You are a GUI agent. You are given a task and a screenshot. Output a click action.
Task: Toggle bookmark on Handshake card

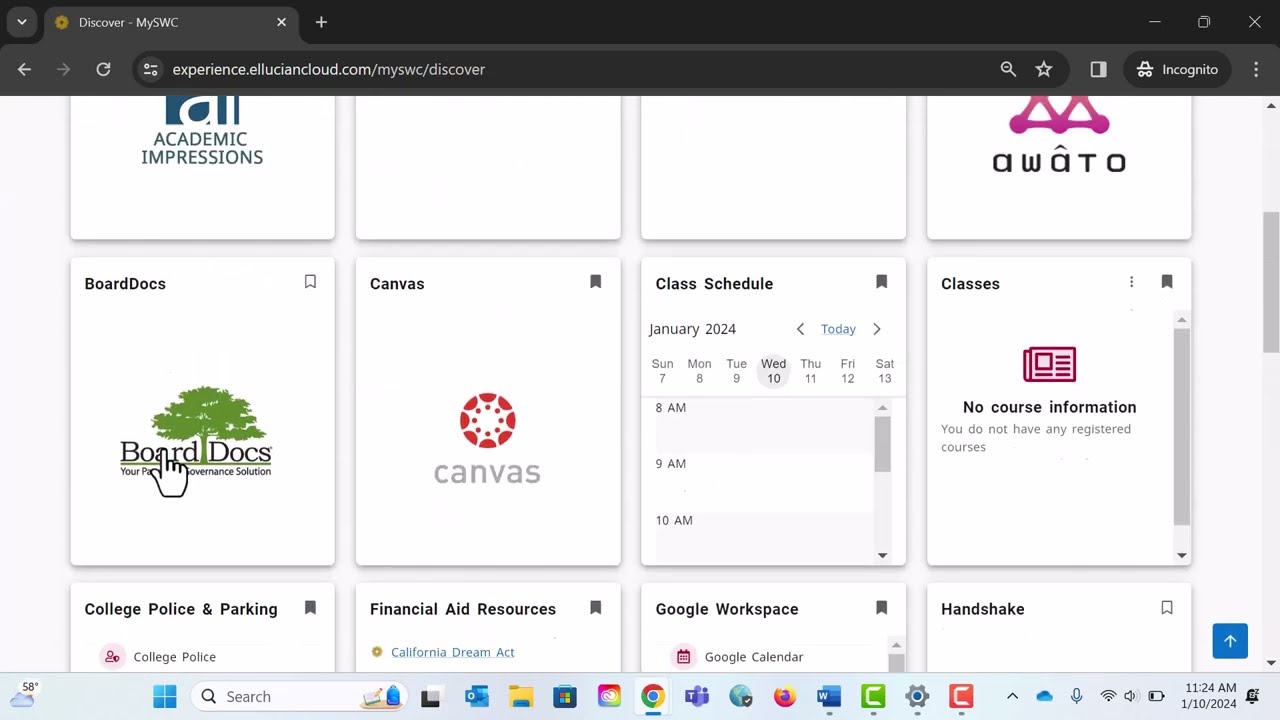click(1167, 608)
